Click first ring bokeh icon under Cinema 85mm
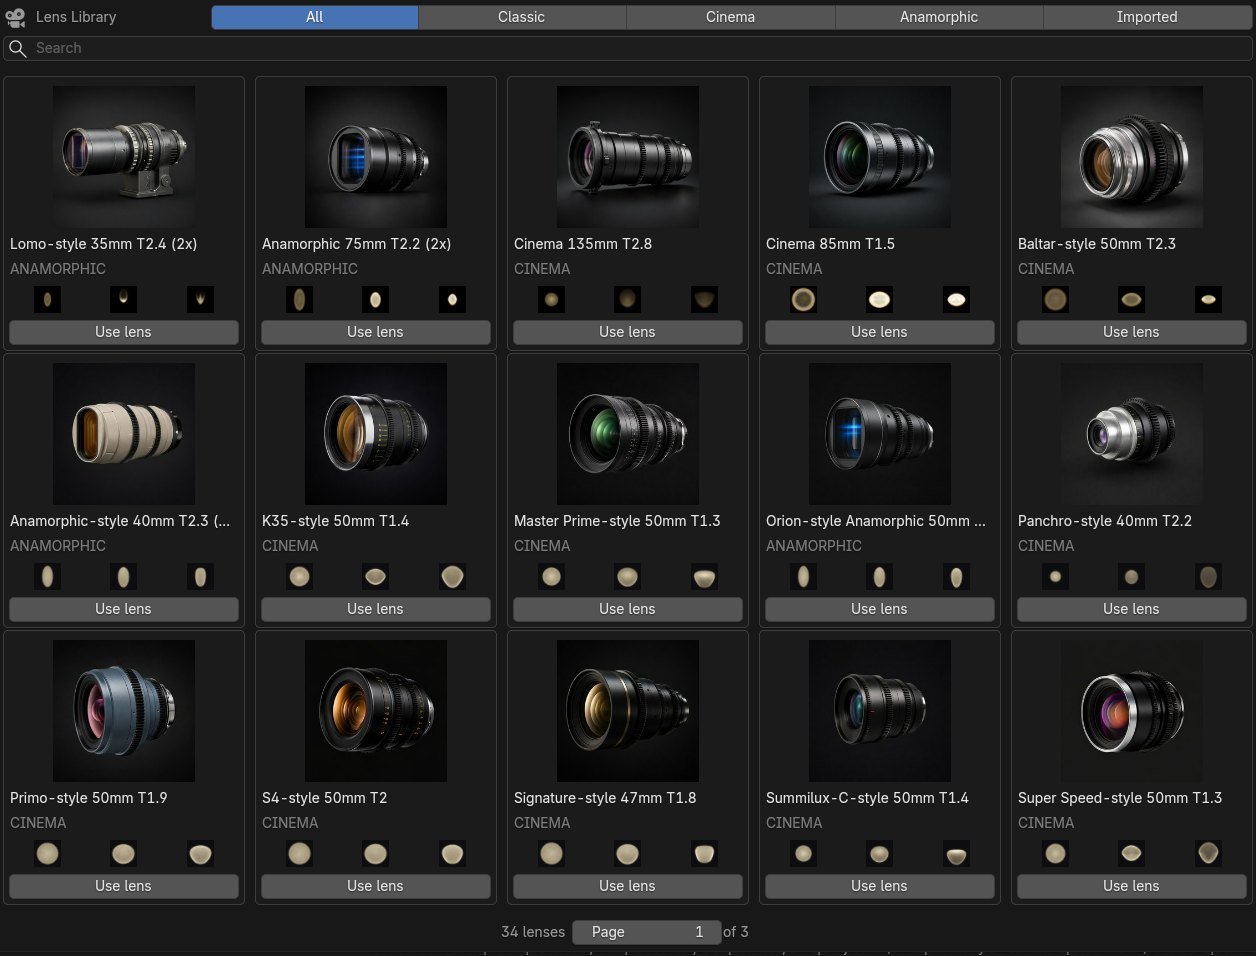 coord(803,299)
